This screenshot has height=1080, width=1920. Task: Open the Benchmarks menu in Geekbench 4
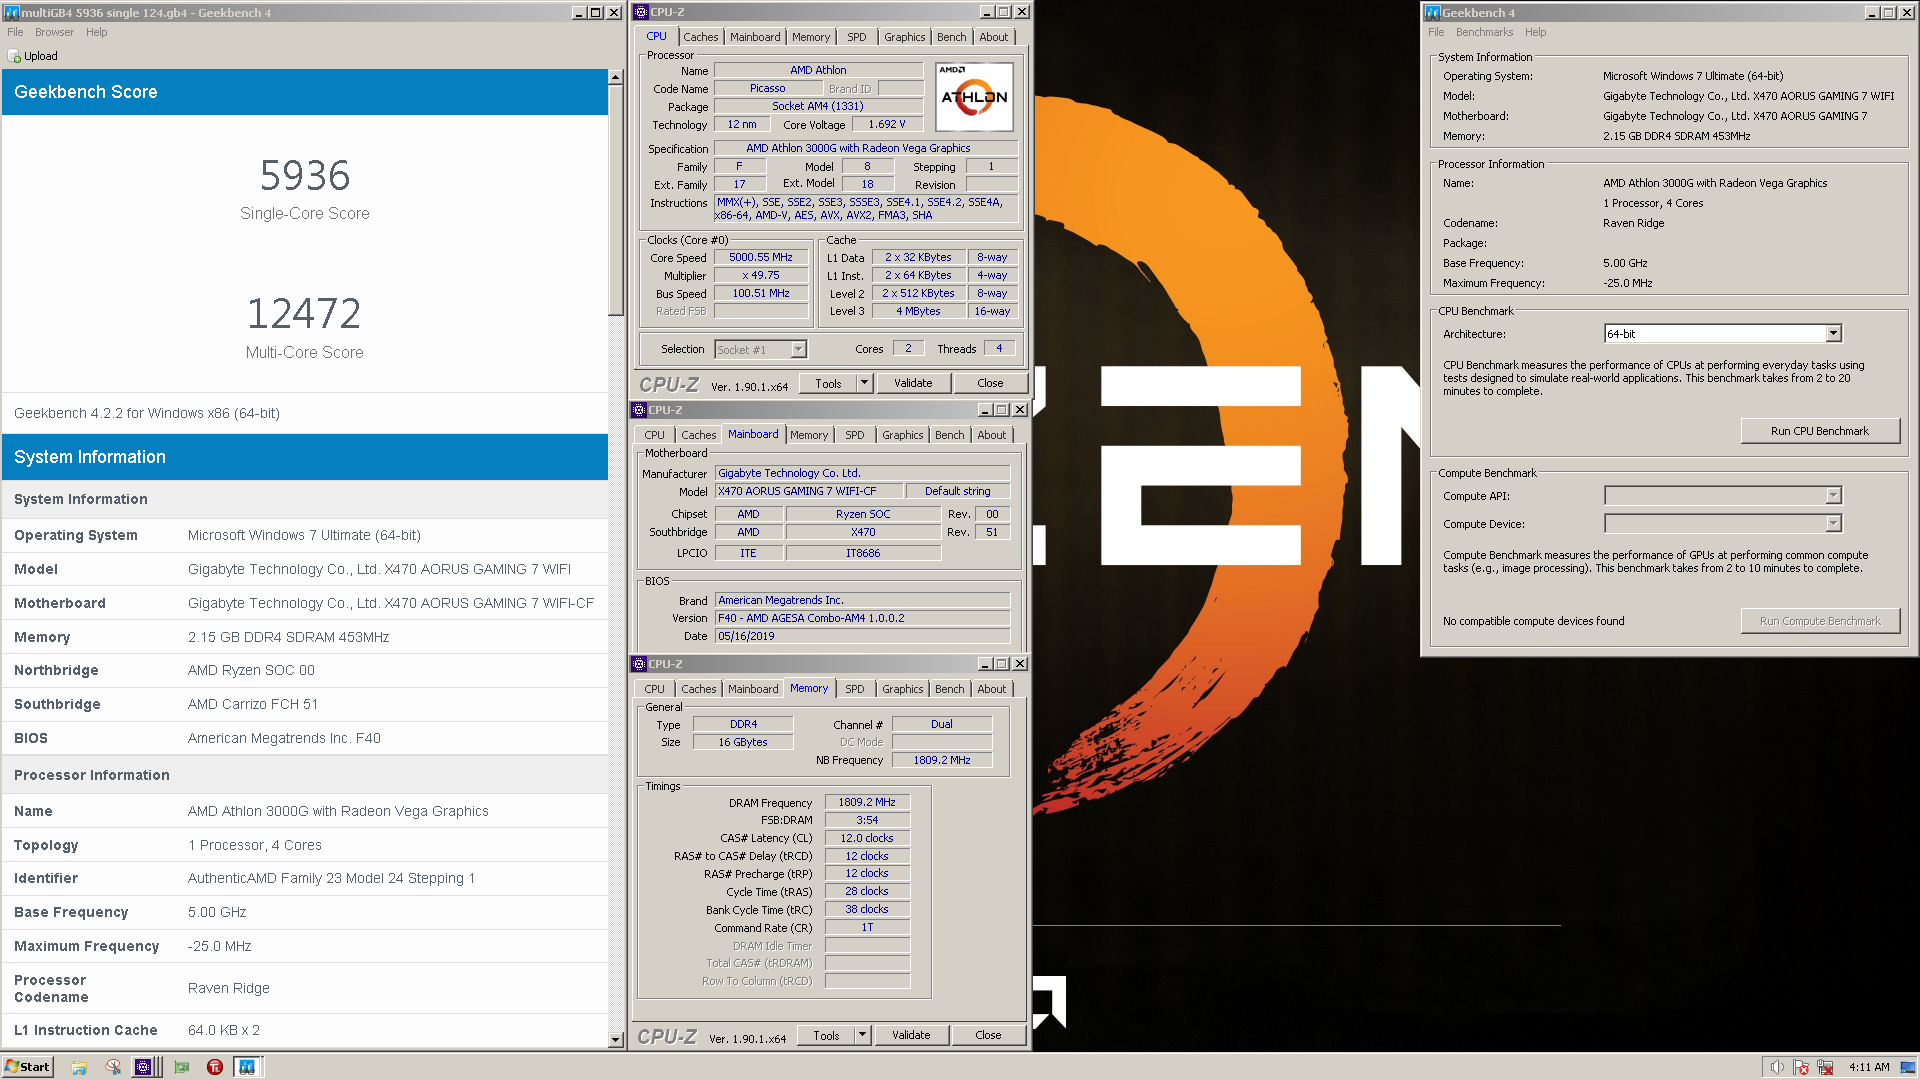[1484, 32]
